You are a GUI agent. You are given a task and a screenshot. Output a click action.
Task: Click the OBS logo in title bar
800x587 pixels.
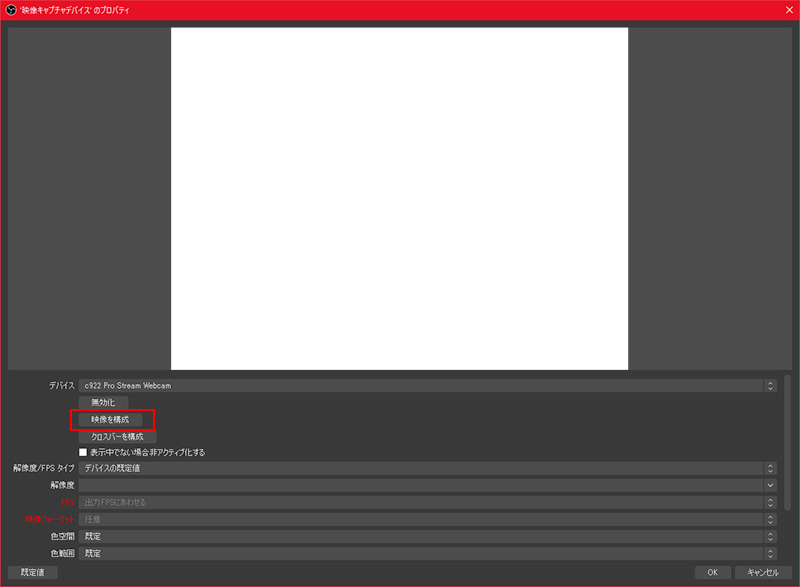coord(11,10)
